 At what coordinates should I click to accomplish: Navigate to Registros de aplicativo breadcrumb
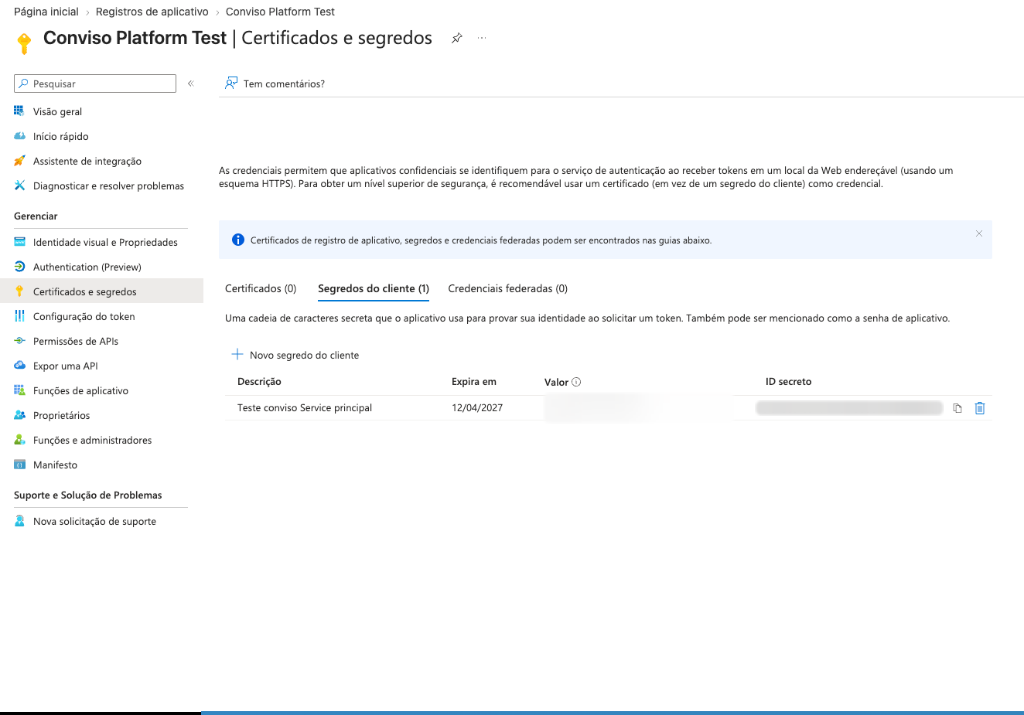(x=152, y=12)
